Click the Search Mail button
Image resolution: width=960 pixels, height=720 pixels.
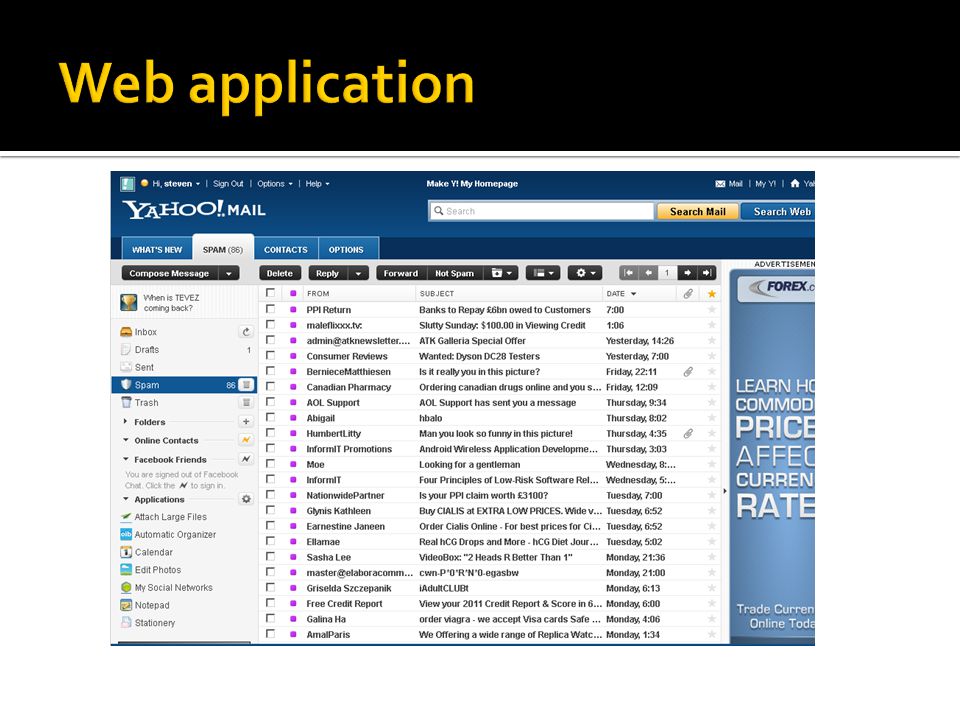click(697, 211)
